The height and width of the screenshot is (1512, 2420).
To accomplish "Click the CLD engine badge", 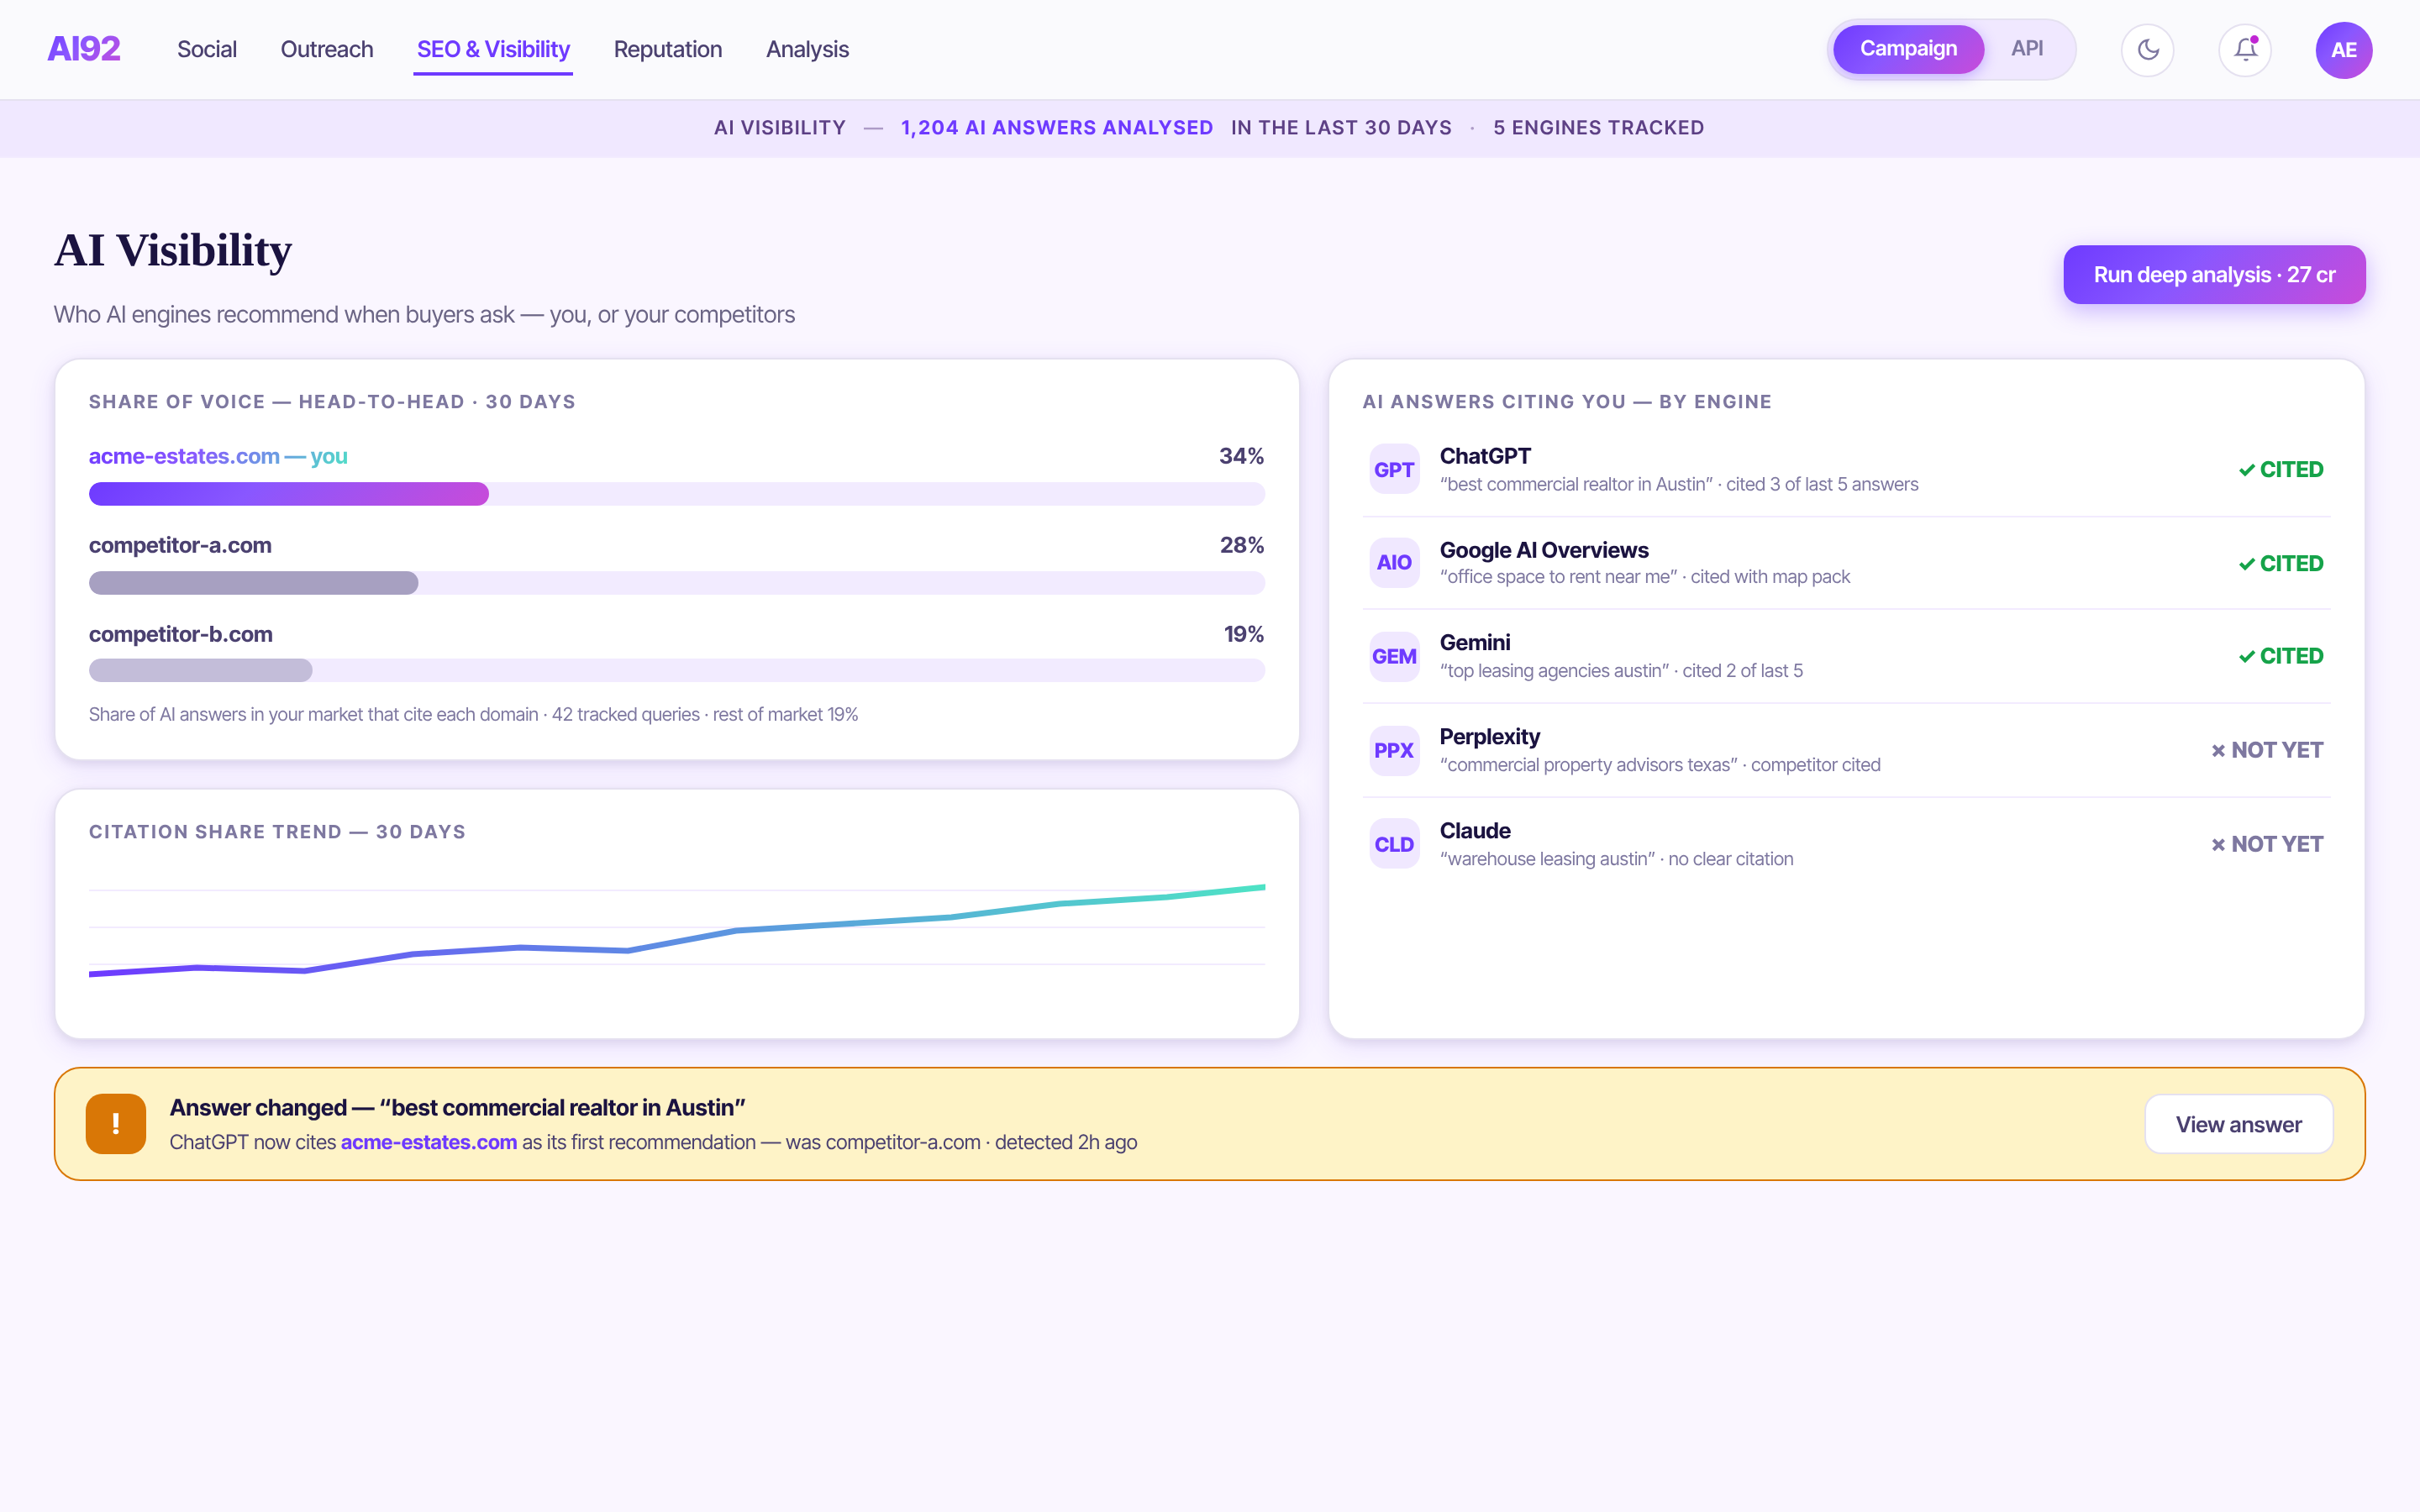I will [1394, 844].
